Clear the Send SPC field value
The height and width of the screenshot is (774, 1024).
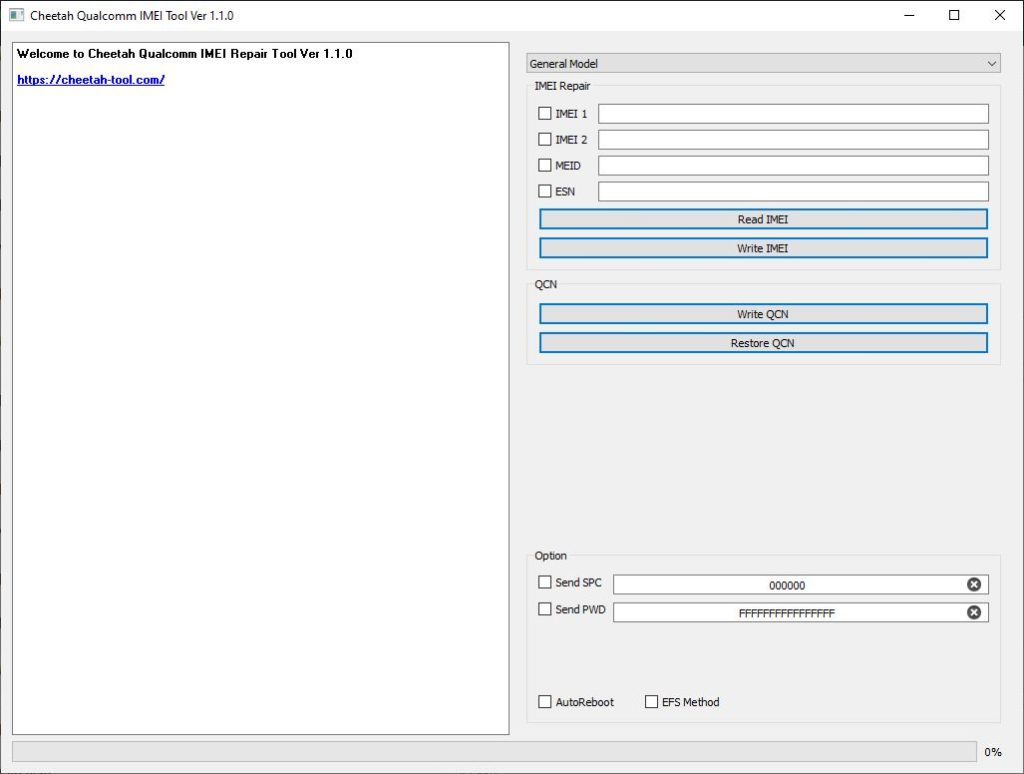tap(974, 583)
